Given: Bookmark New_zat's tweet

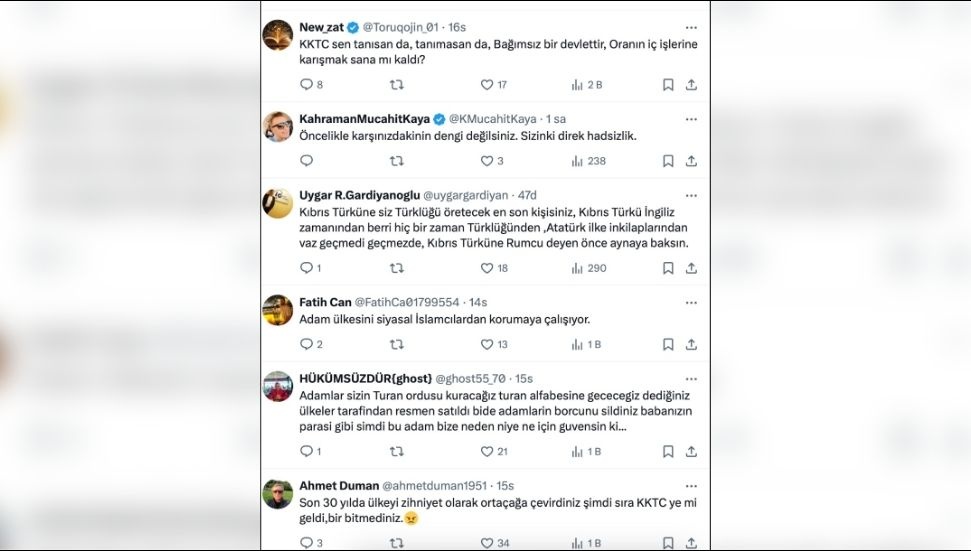Looking at the screenshot, I should [x=668, y=85].
